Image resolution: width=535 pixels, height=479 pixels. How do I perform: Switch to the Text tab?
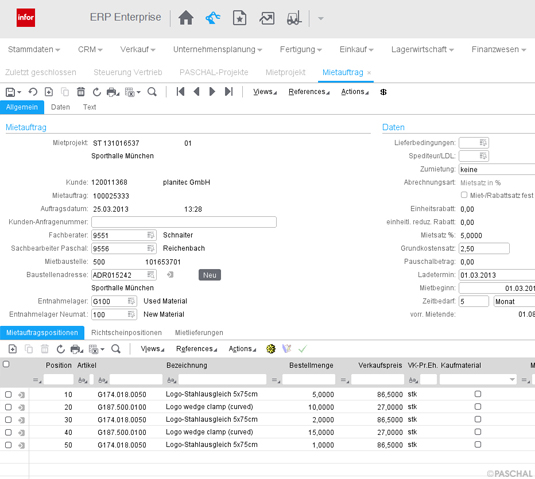click(x=89, y=107)
